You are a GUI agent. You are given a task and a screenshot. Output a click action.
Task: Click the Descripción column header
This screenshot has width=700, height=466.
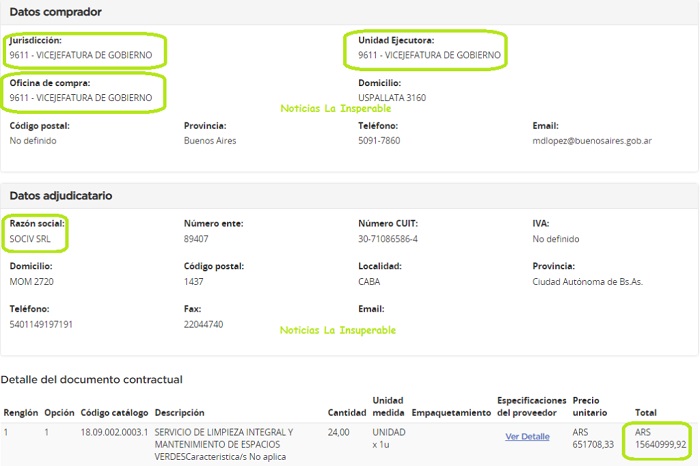point(181,412)
